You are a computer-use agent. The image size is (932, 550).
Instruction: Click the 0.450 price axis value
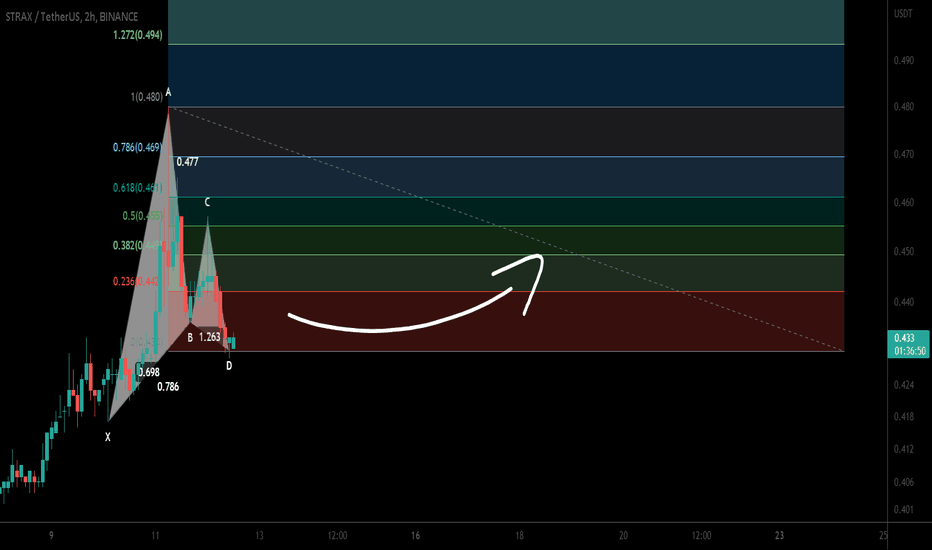903,252
